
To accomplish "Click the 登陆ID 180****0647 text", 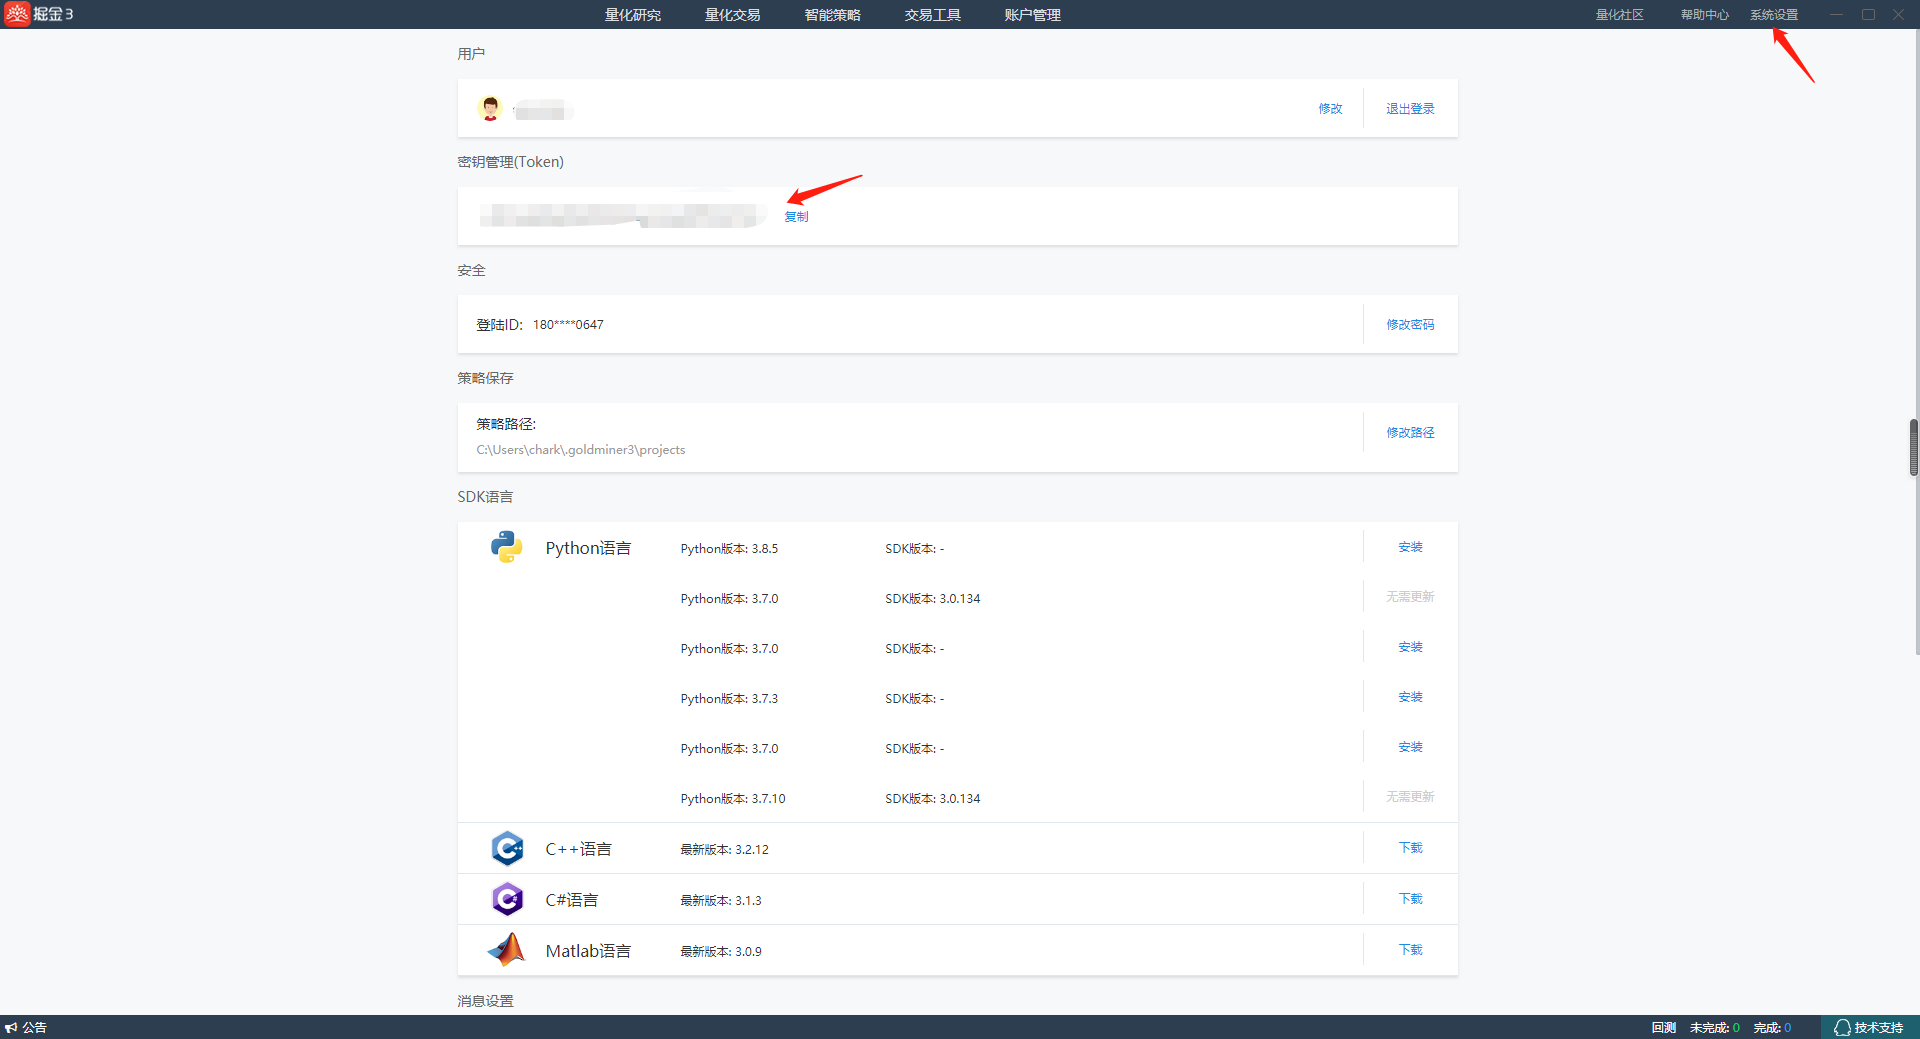I will pyautogui.click(x=540, y=325).
